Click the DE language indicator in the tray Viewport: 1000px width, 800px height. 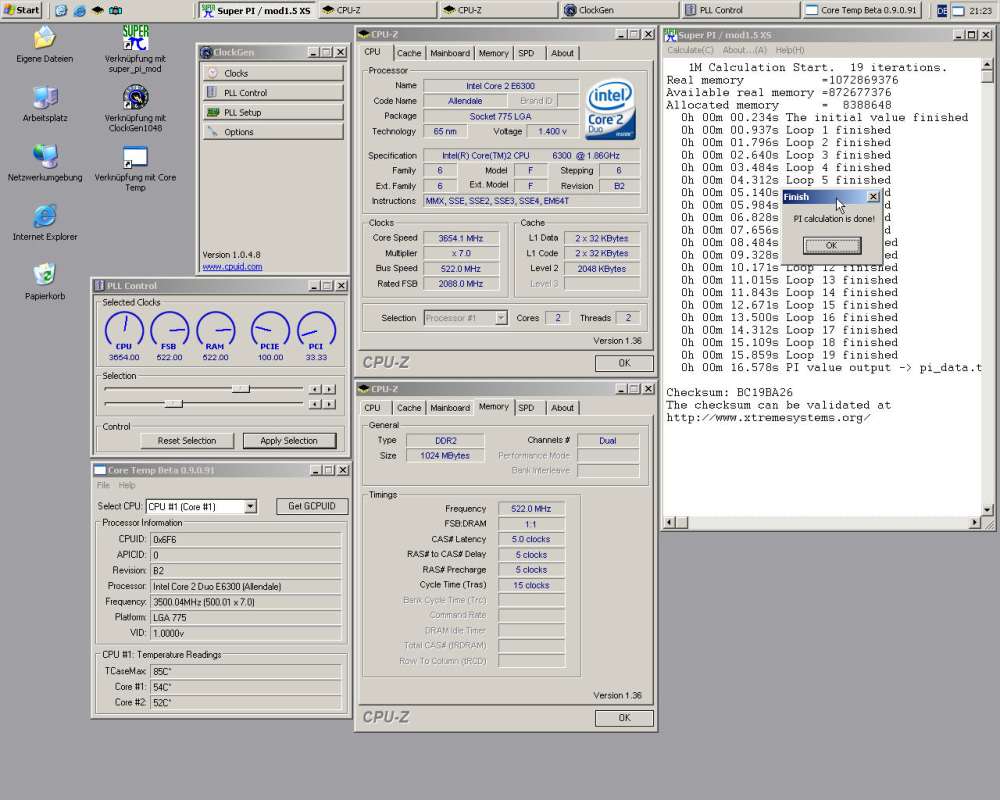[942, 11]
